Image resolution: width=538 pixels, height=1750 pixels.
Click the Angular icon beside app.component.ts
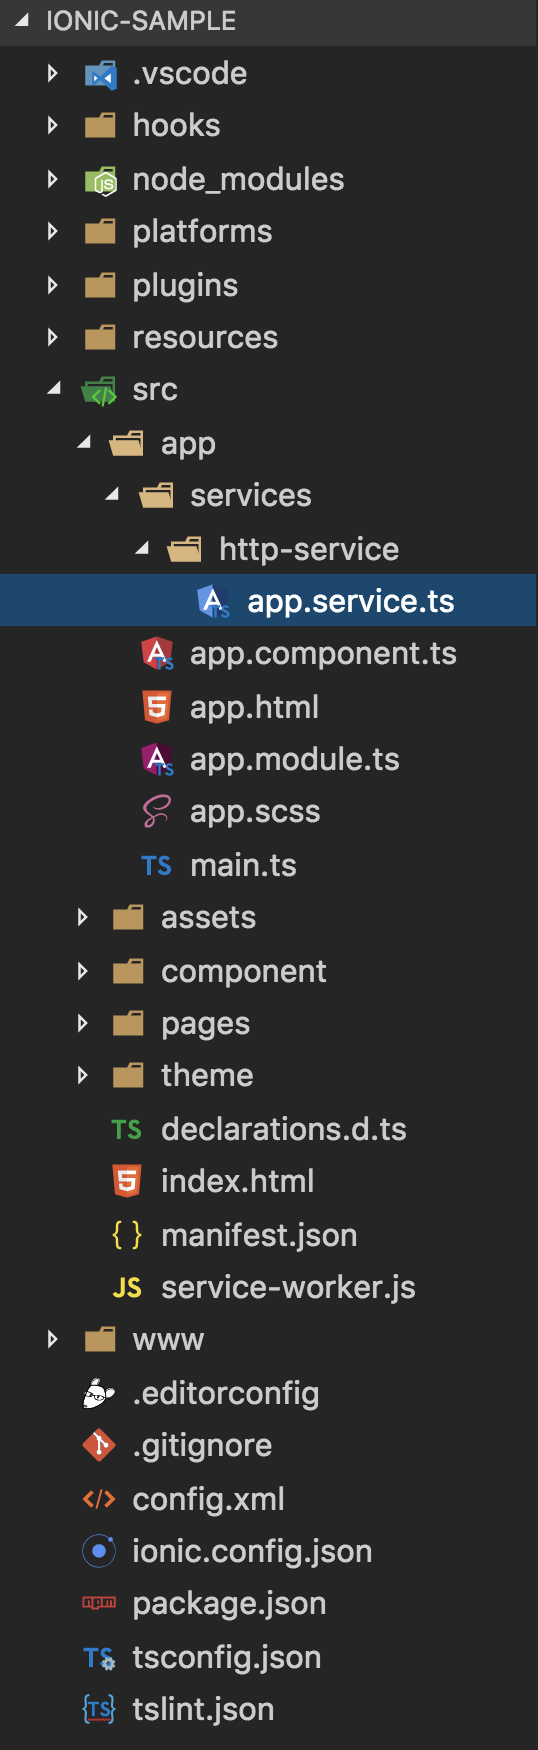[x=157, y=653]
